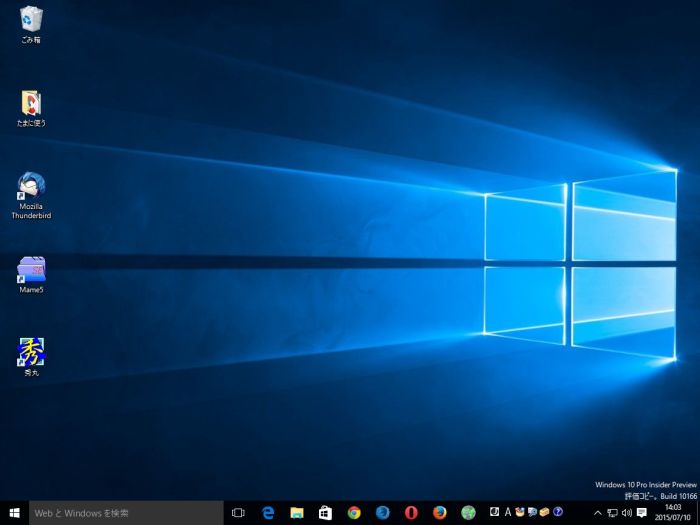Open the ごみ箱 recycle bin desktop icon
The width and height of the screenshot is (700, 525).
coord(31,20)
